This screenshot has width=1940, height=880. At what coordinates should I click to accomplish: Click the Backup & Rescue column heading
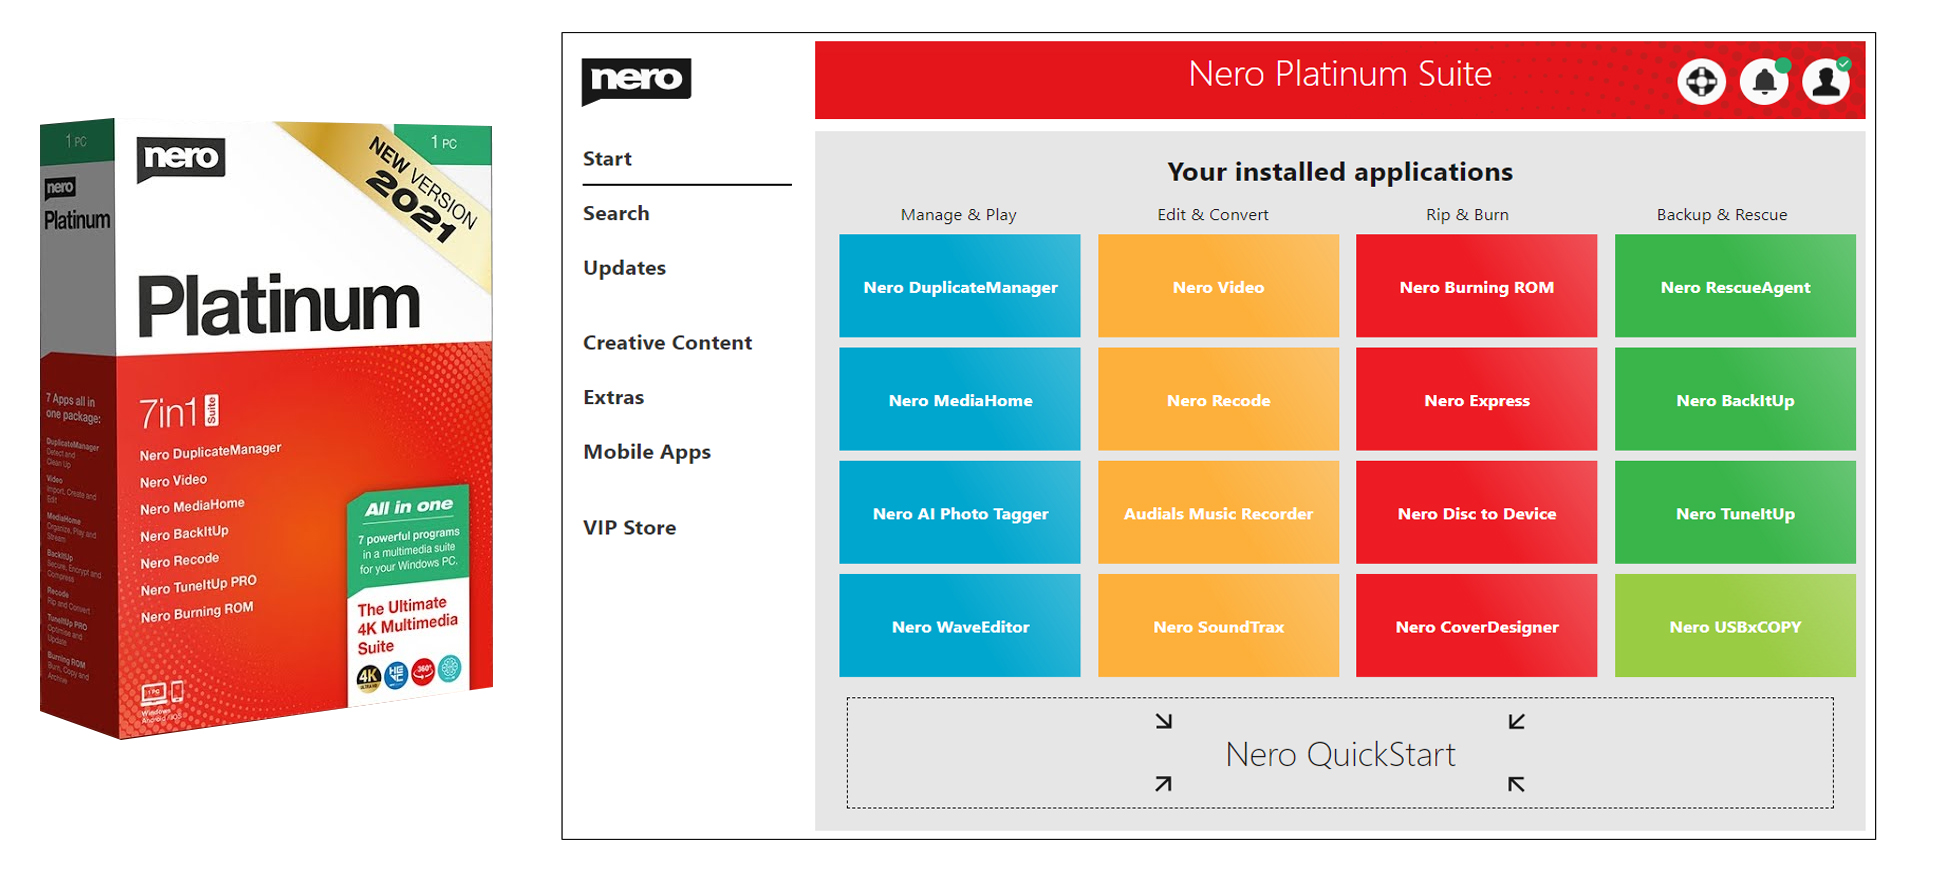tap(1721, 215)
